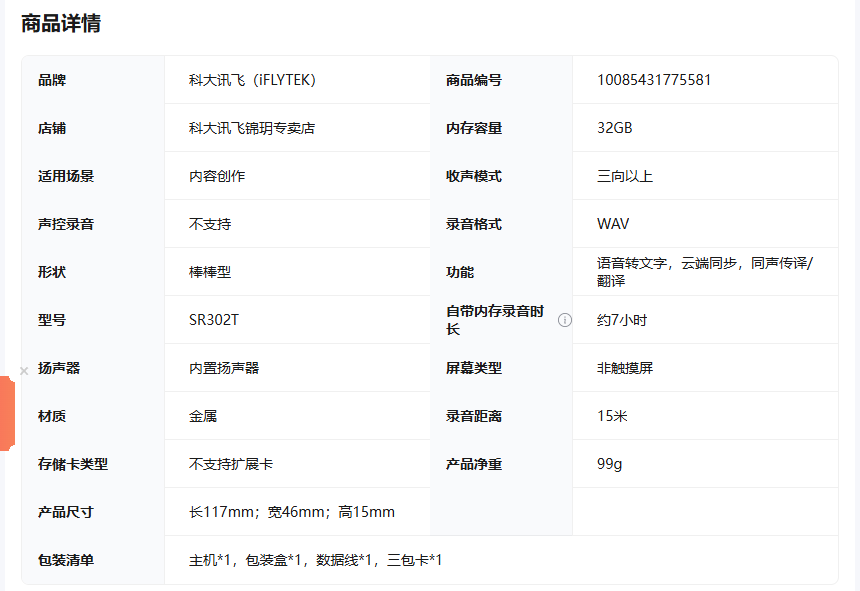Click the 包装清单 label
The width and height of the screenshot is (860, 591).
(66, 560)
